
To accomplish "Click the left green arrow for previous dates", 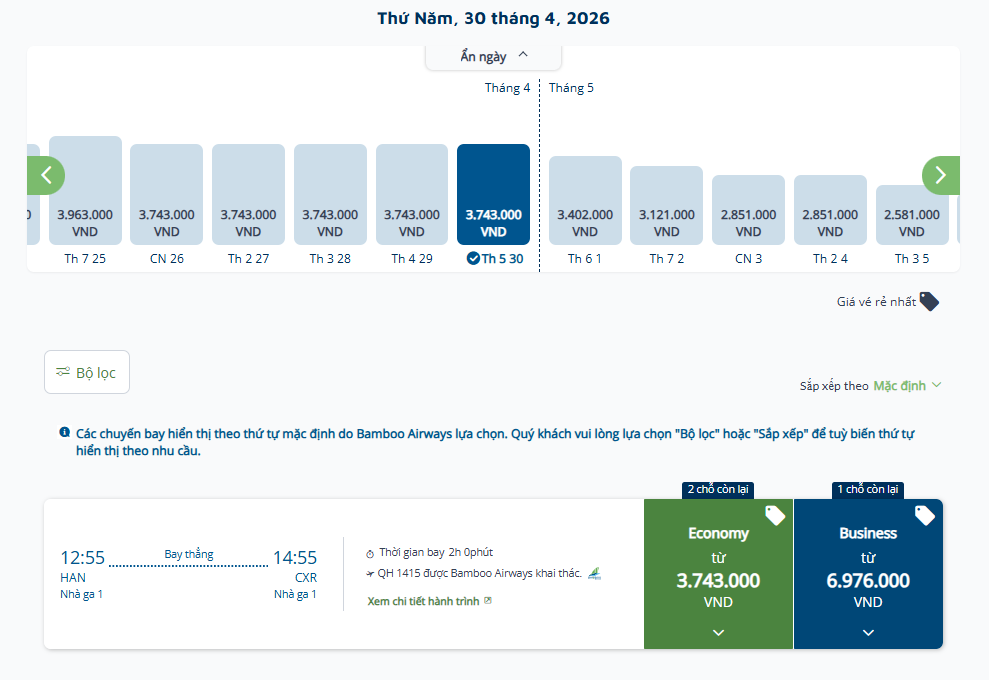I will [x=46, y=175].
